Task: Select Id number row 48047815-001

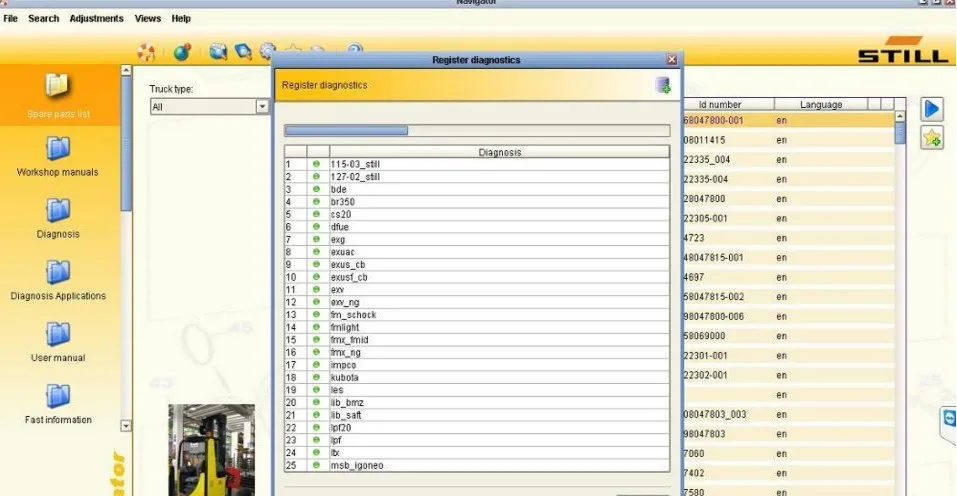Action: pos(789,257)
